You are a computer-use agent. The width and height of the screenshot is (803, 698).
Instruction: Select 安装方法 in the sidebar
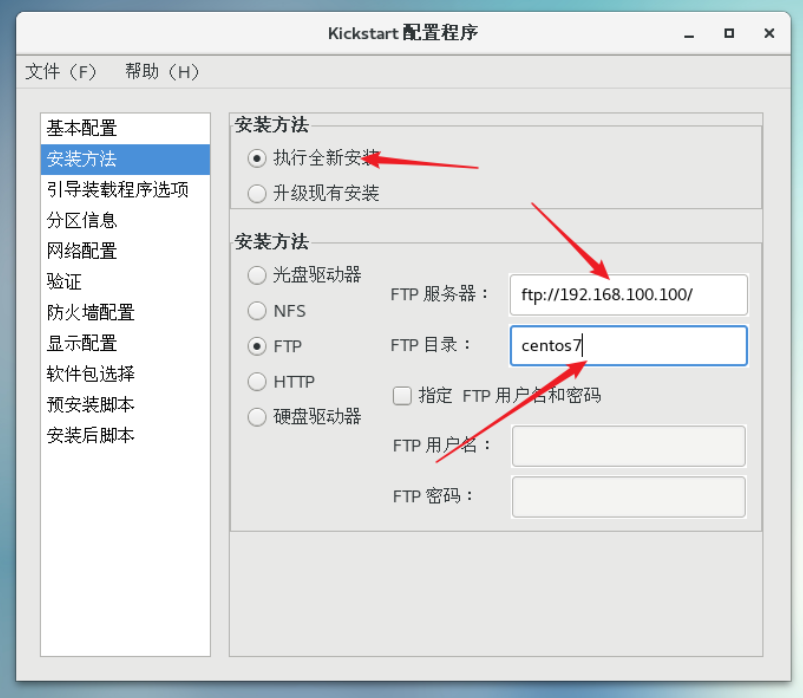click(125, 159)
